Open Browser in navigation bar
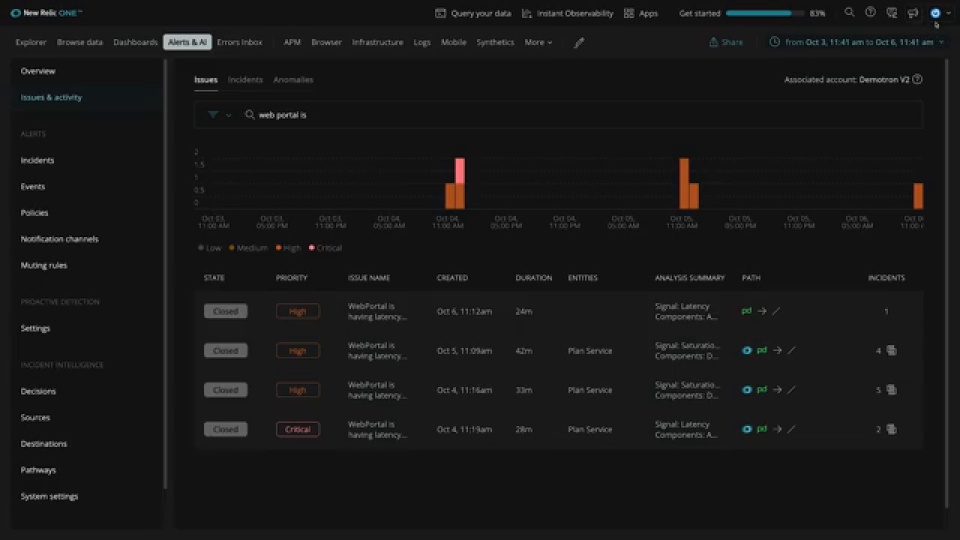 pyautogui.click(x=326, y=42)
